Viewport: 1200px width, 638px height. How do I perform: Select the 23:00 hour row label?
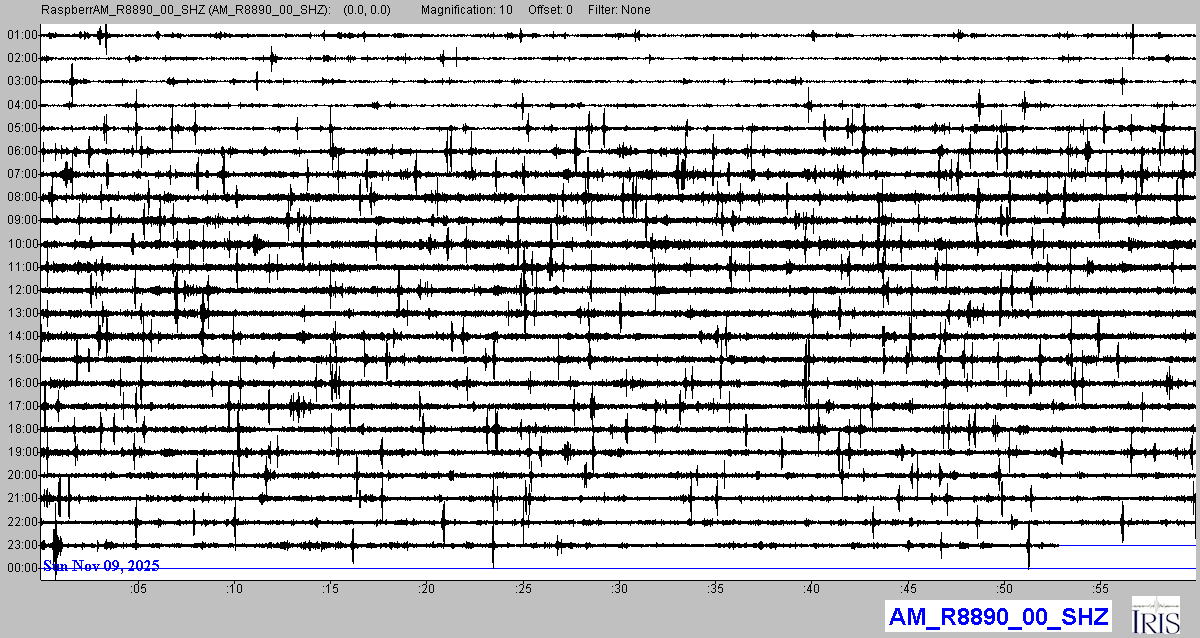tap(22, 545)
